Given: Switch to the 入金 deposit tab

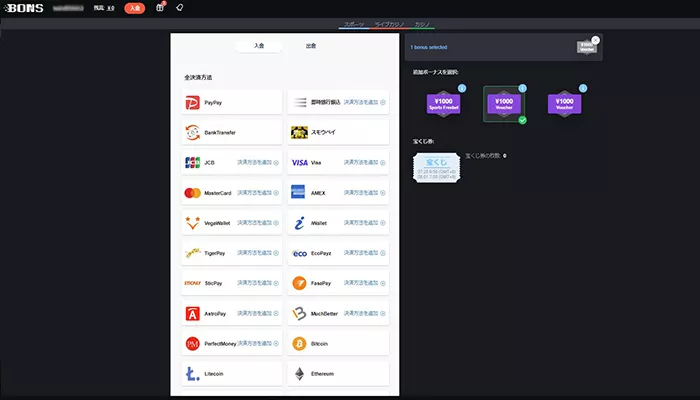Looking at the screenshot, I should tap(259, 46).
